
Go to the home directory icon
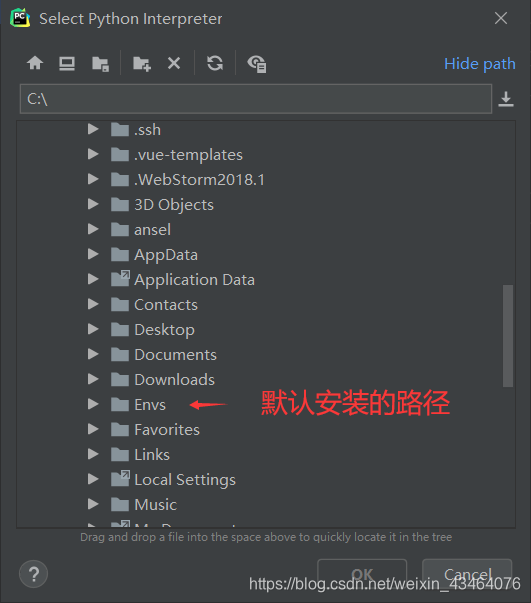(x=35, y=63)
